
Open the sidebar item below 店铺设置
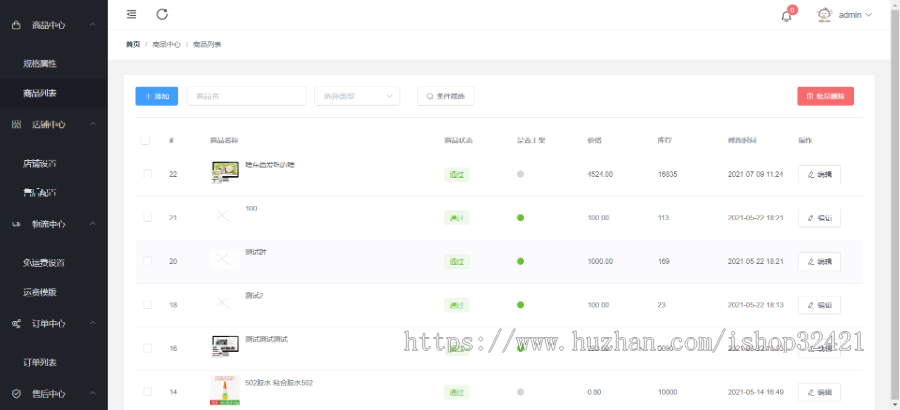40,192
